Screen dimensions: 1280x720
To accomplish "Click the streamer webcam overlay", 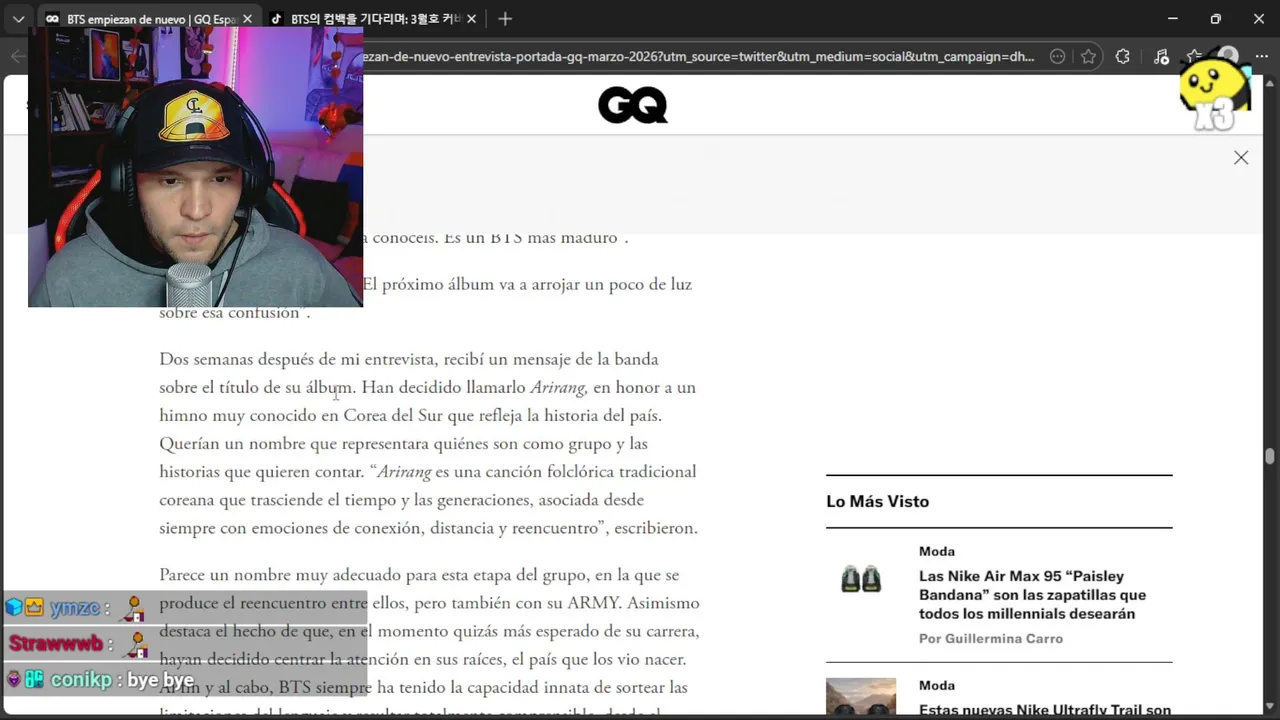I will coord(195,167).
